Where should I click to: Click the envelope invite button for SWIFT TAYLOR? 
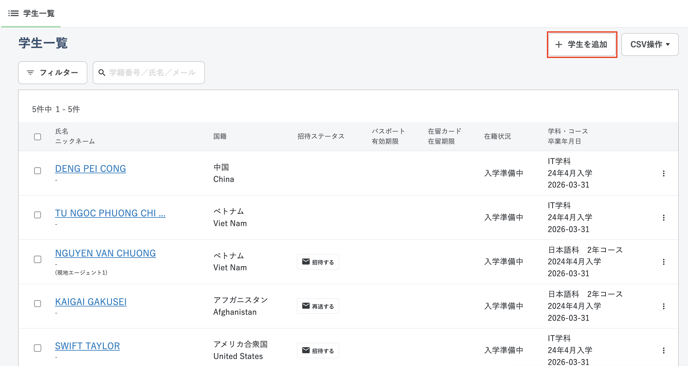(318, 351)
